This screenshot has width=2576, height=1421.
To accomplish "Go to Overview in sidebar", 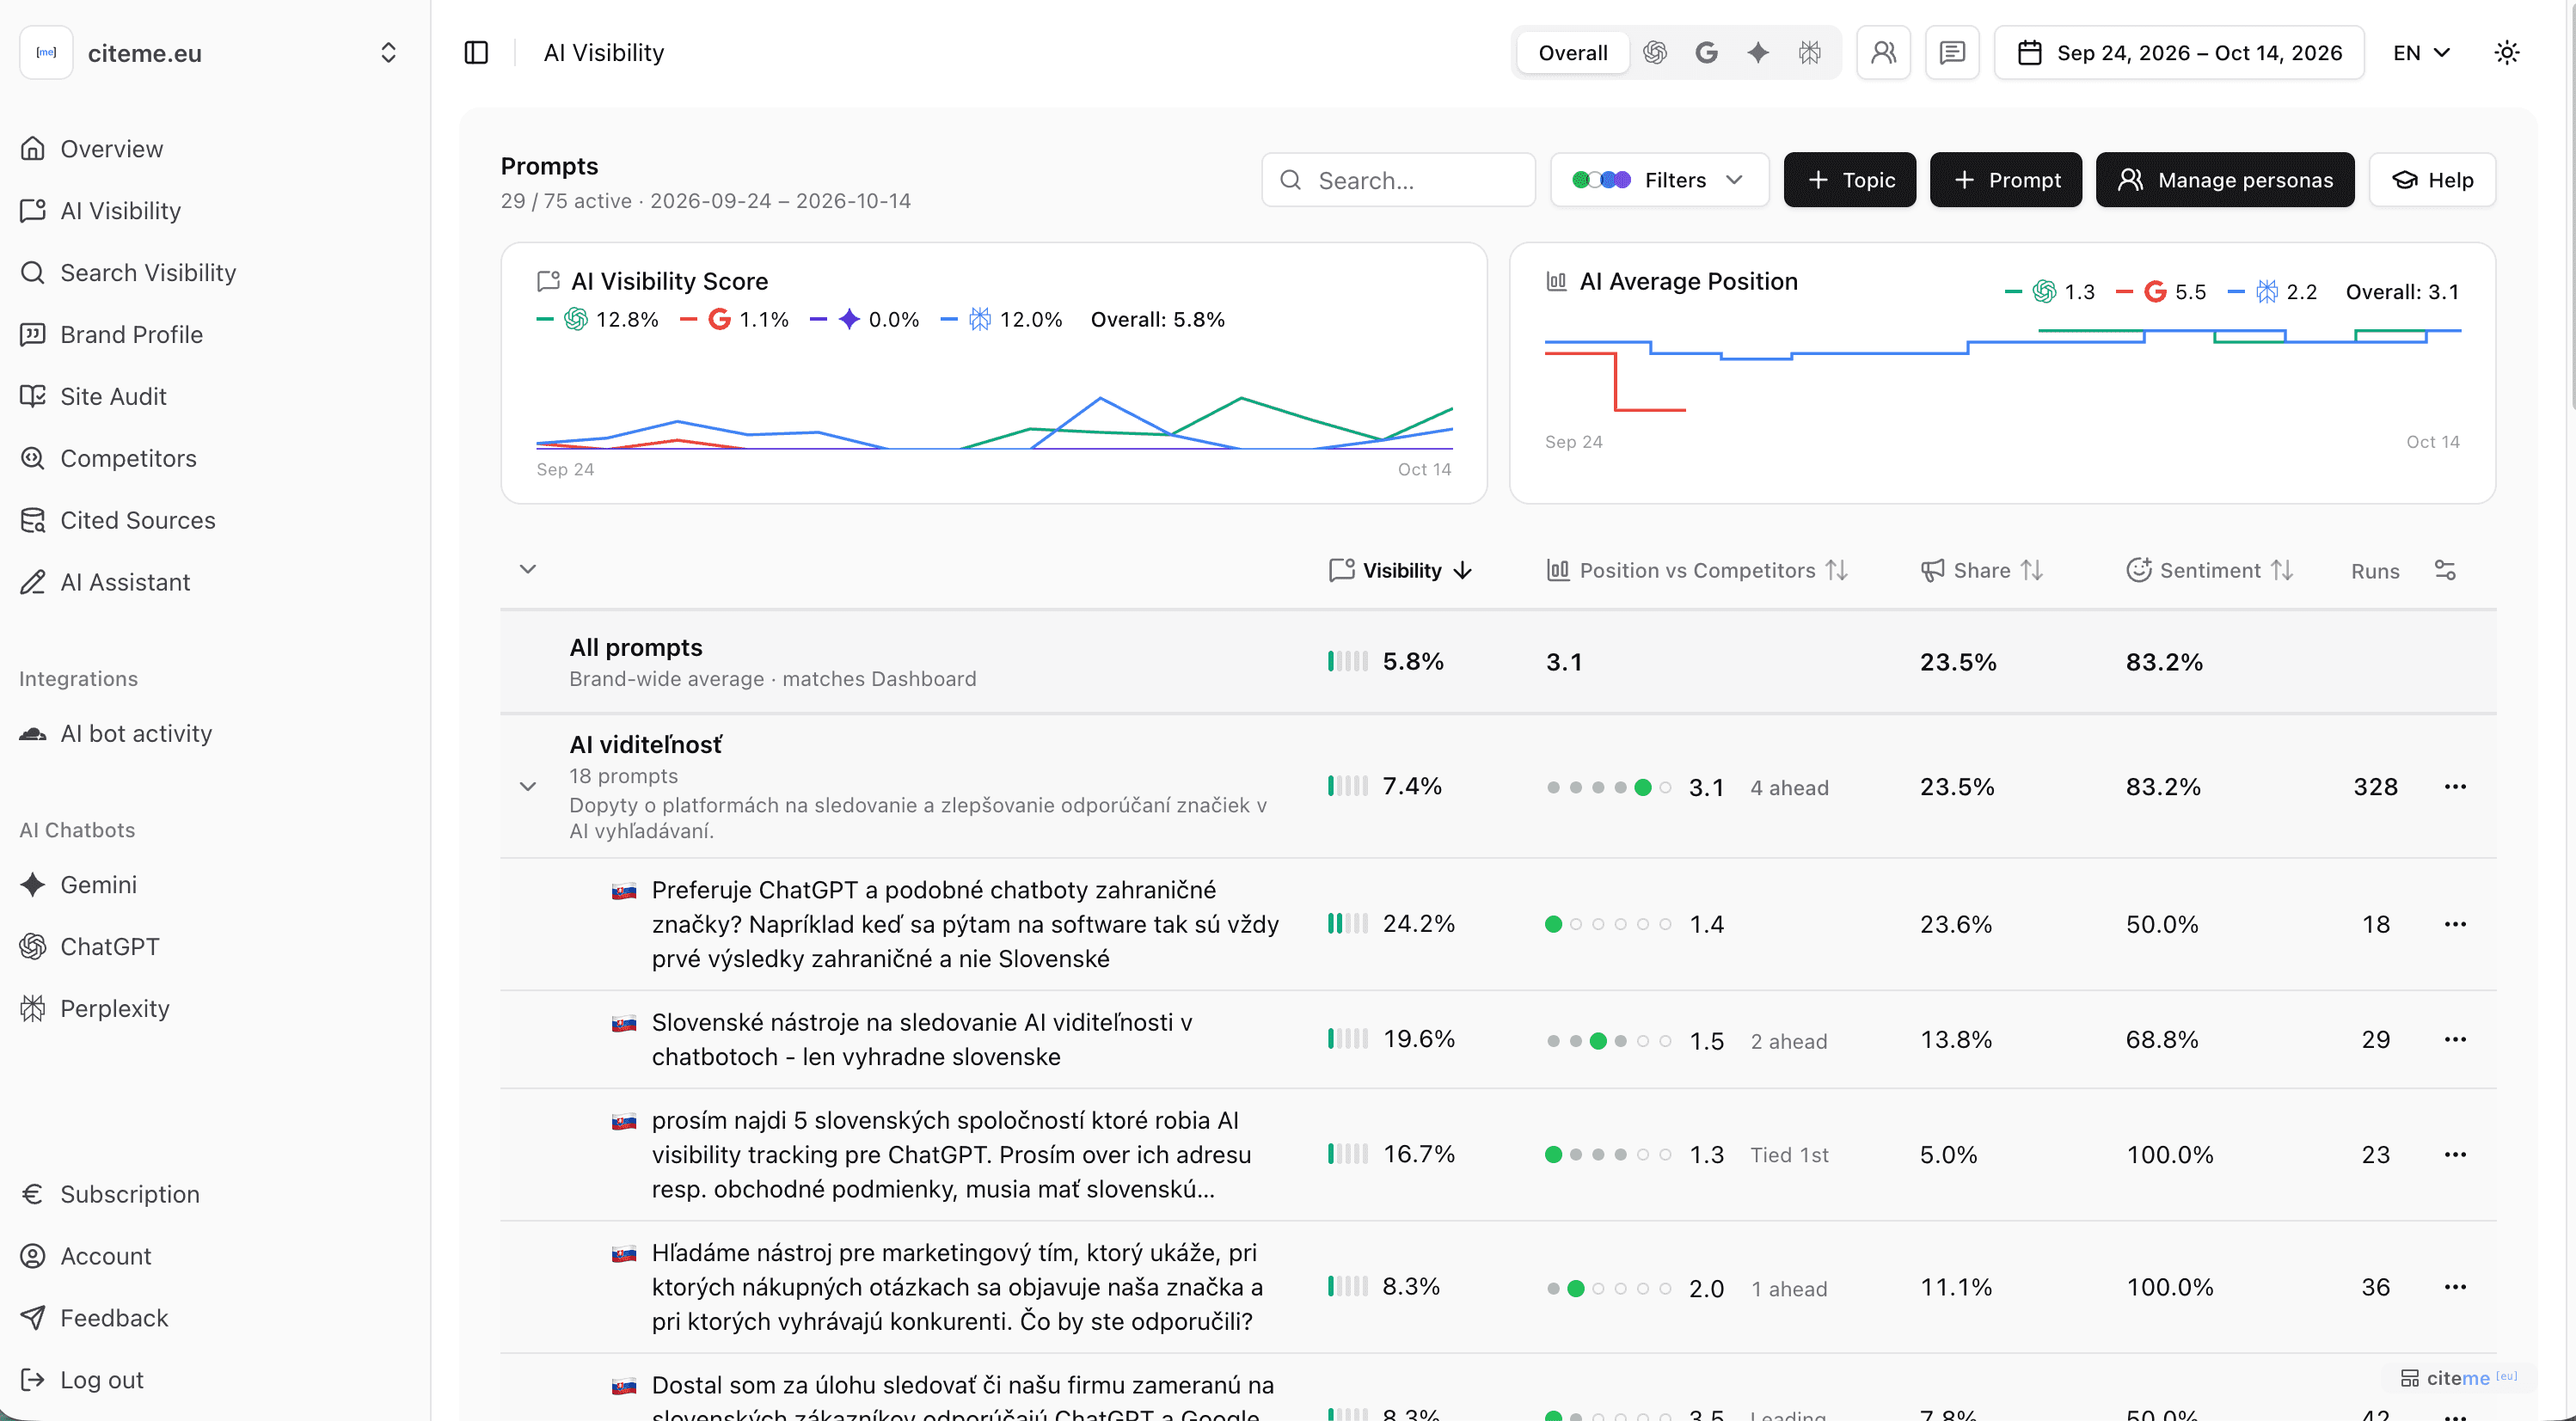I will coord(111,149).
